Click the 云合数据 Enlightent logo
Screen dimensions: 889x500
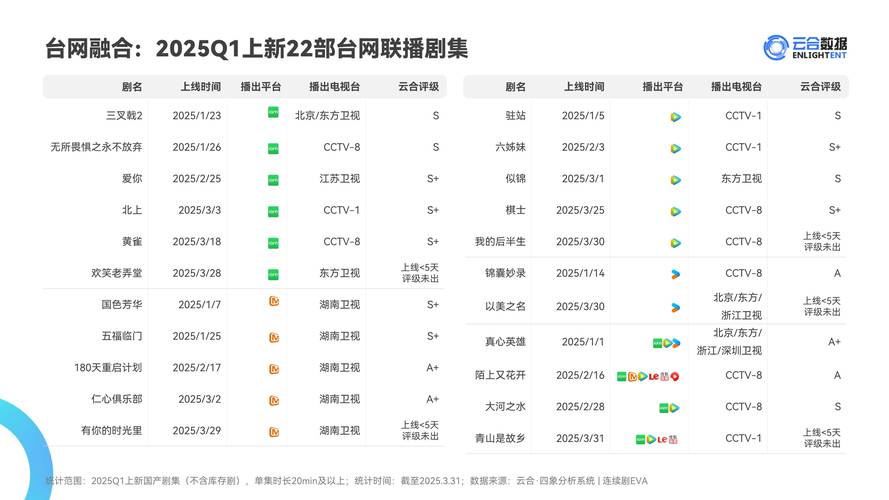point(805,48)
